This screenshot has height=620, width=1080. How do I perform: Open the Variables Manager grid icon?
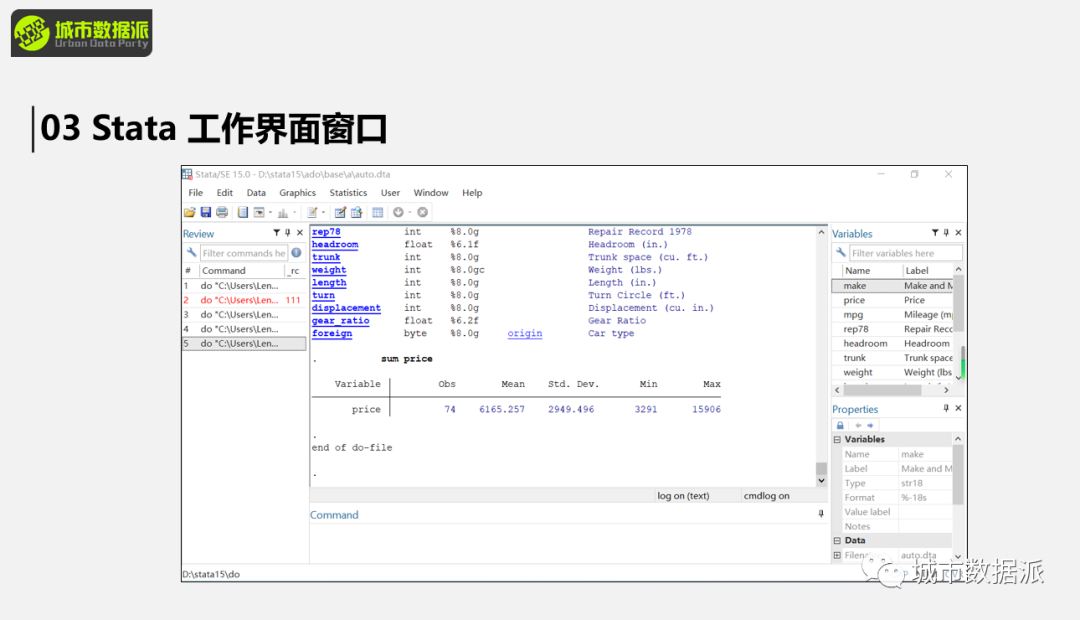377,212
